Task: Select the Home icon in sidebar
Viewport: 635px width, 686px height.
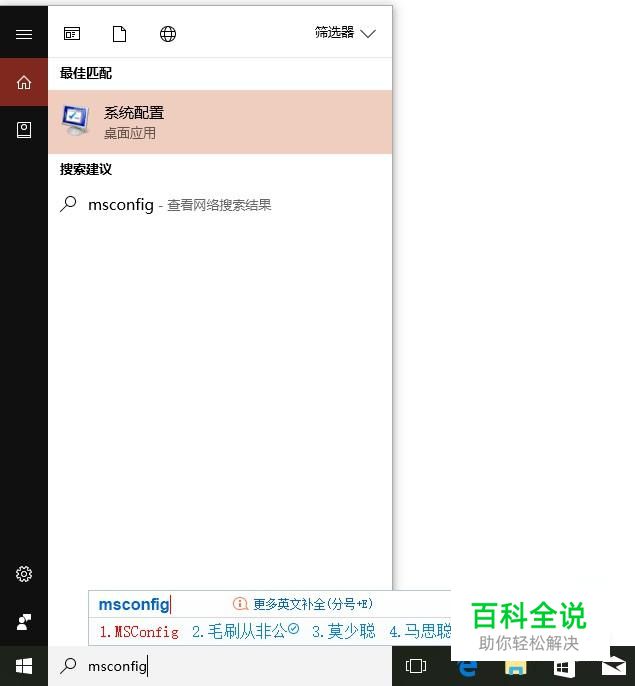Action: [x=24, y=82]
